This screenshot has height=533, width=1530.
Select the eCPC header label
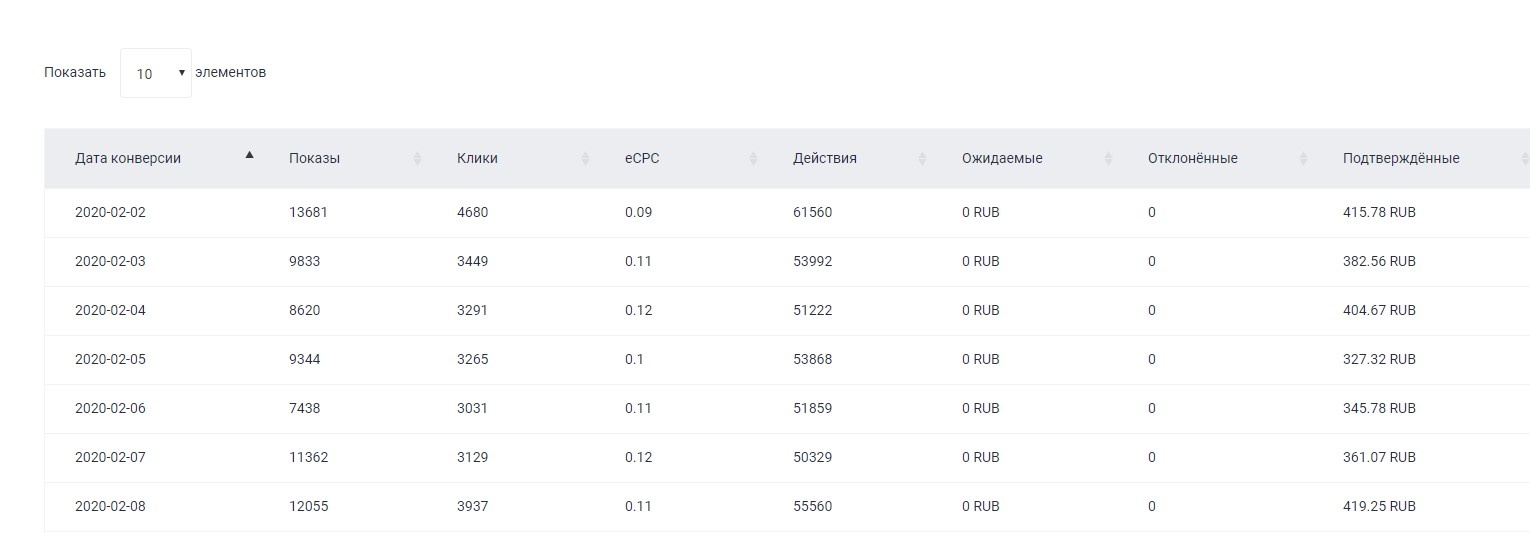click(642, 158)
